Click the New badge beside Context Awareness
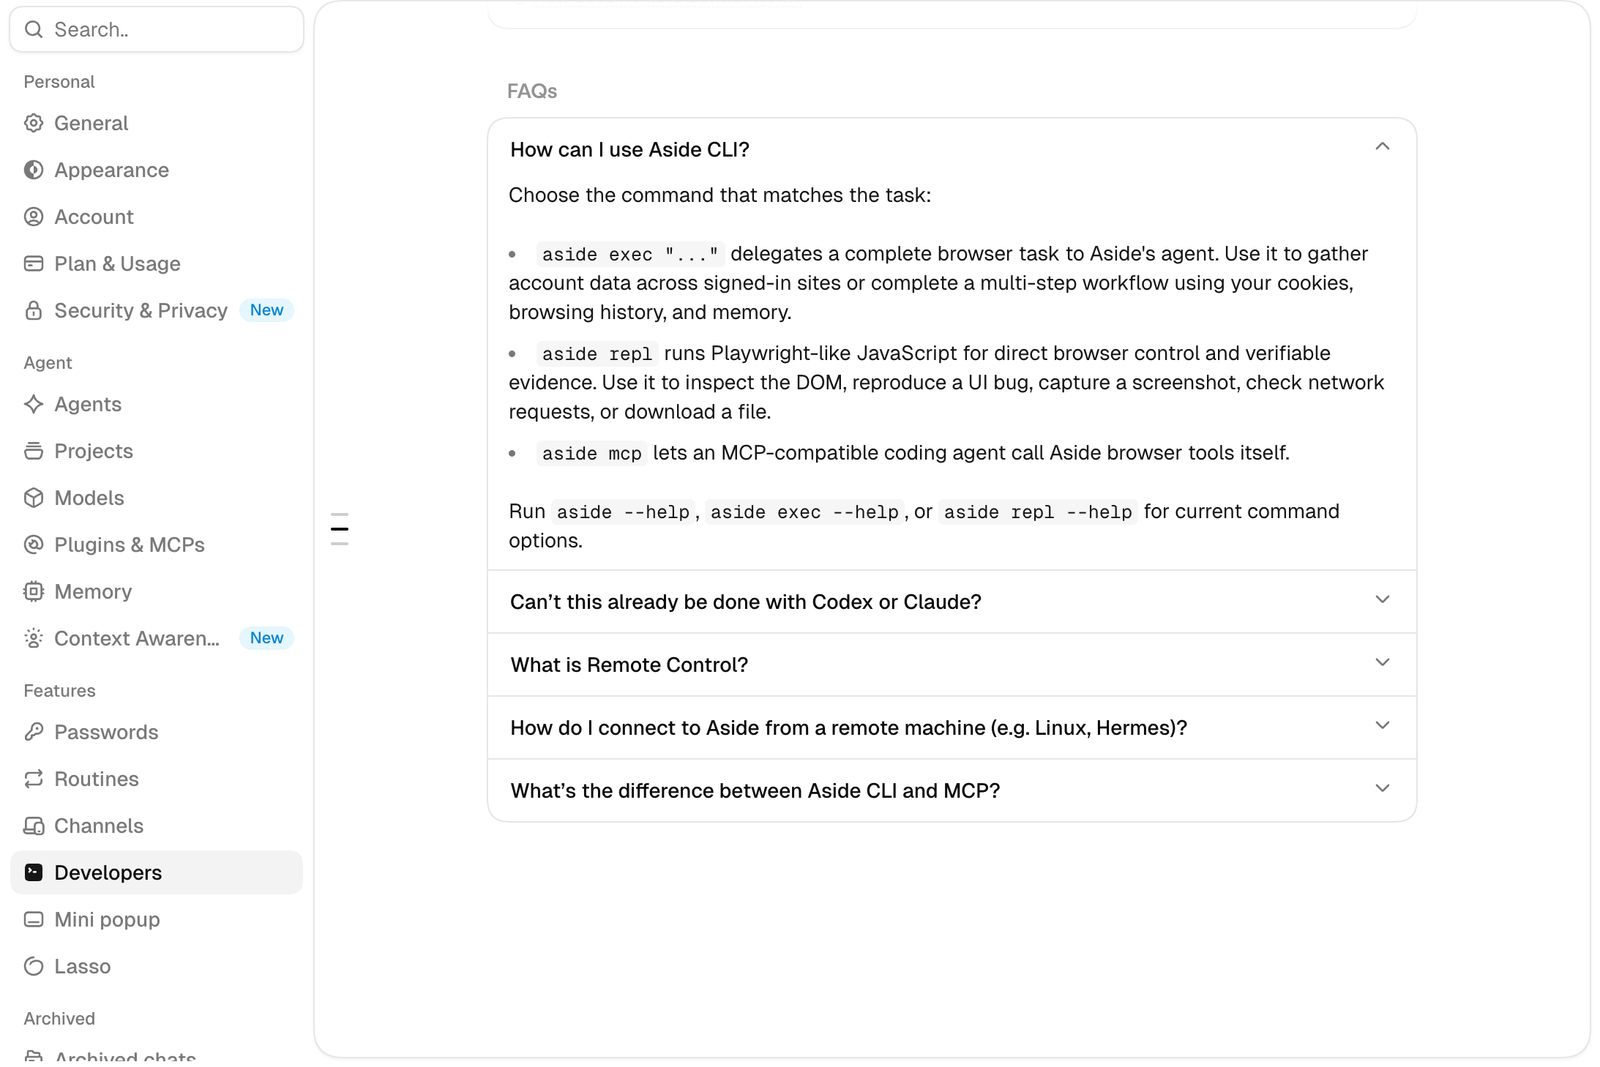1600x1067 pixels. 267,638
